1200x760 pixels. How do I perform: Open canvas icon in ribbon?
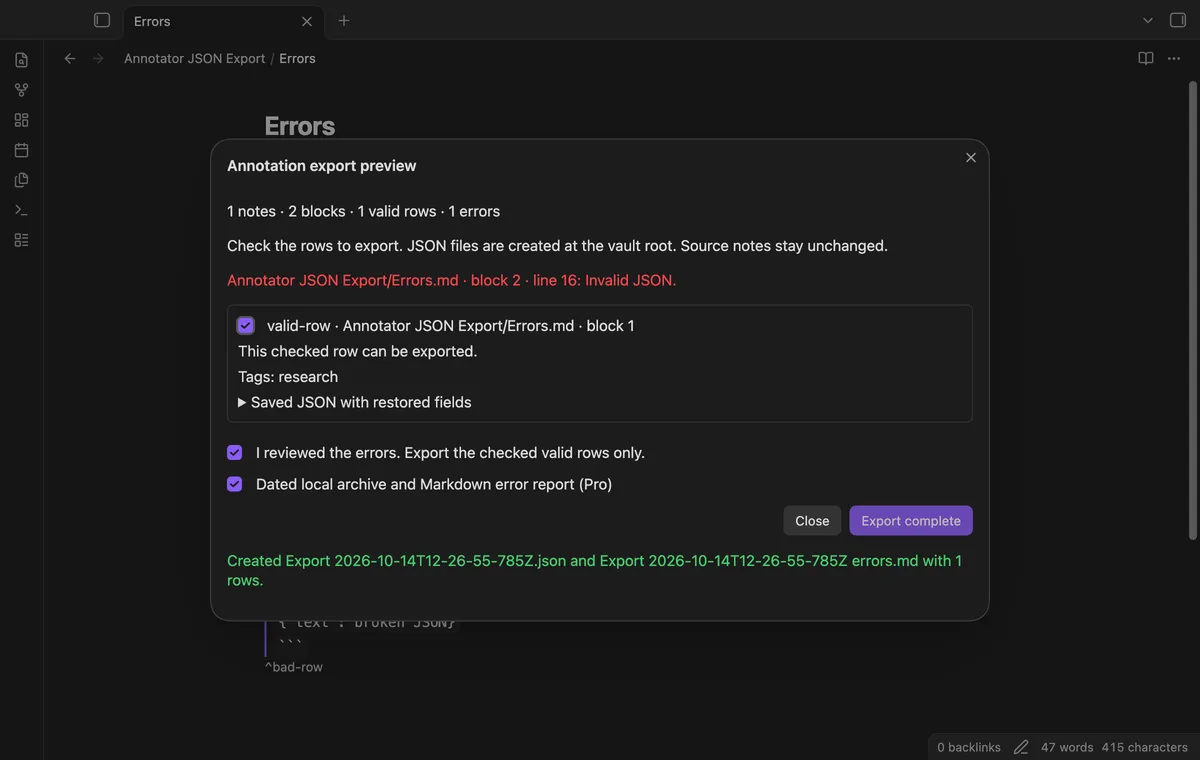tap(21, 120)
